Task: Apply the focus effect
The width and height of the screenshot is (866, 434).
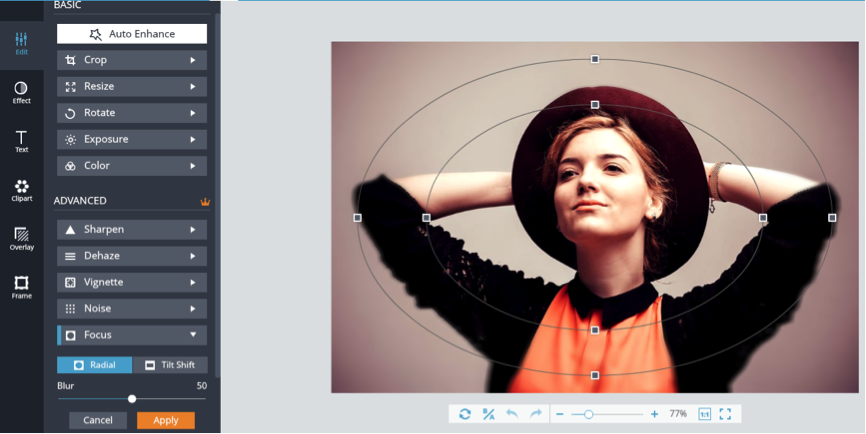Action: click(166, 420)
